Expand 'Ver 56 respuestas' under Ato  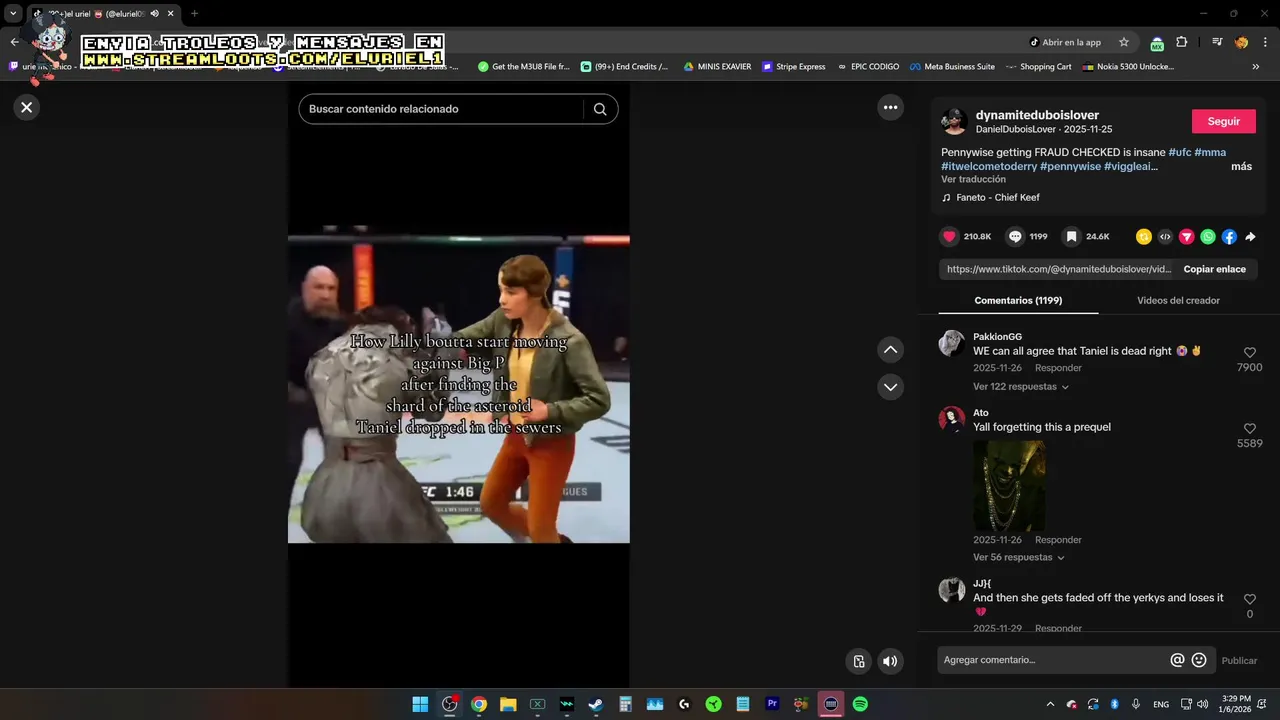[1019, 558]
